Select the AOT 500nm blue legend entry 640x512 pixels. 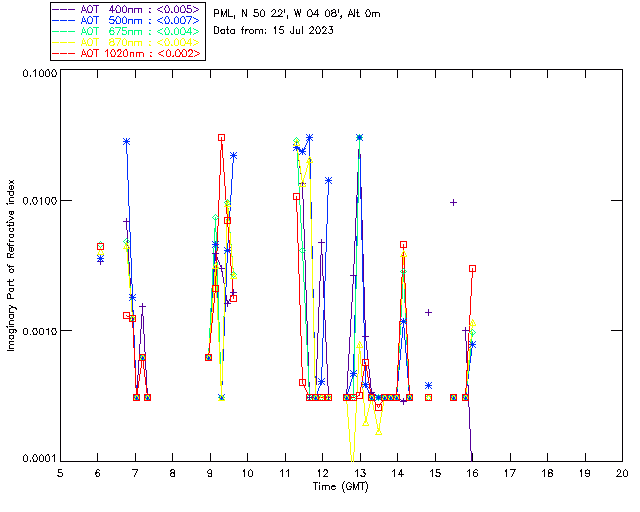(x=127, y=20)
